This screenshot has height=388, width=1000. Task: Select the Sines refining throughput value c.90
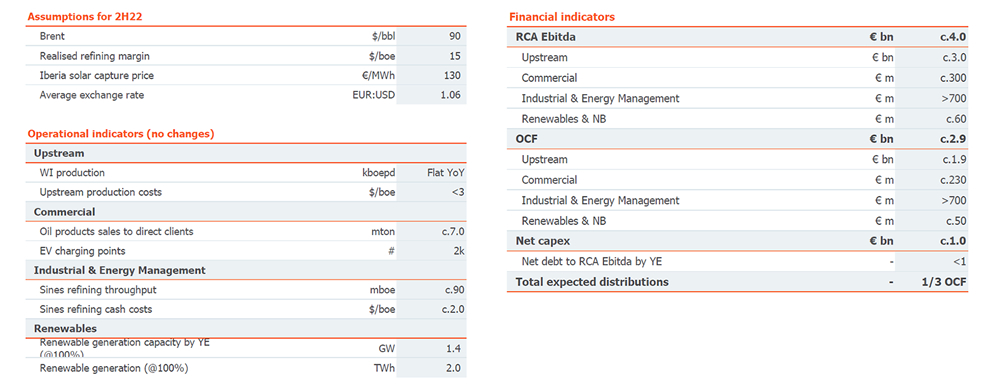pyautogui.click(x=451, y=290)
